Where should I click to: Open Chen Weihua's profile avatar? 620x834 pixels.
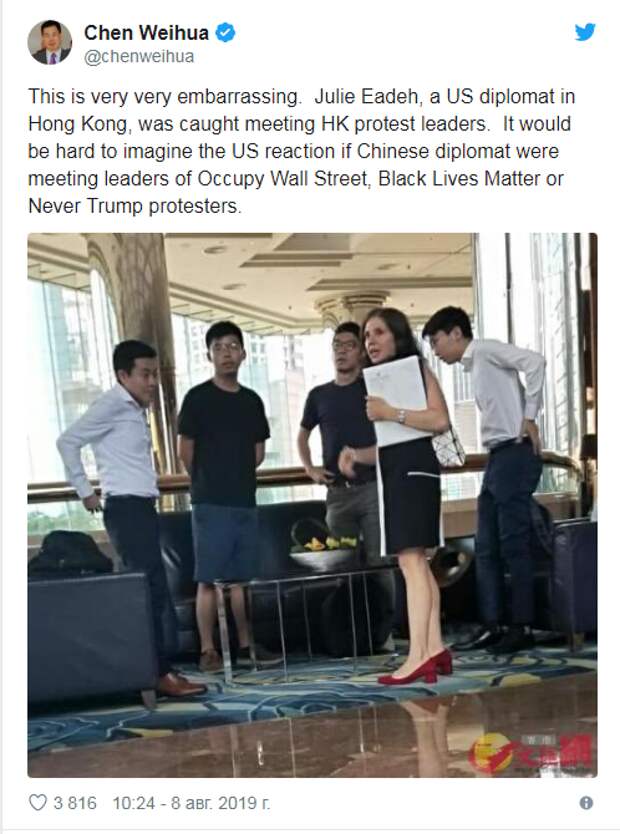click(50, 43)
